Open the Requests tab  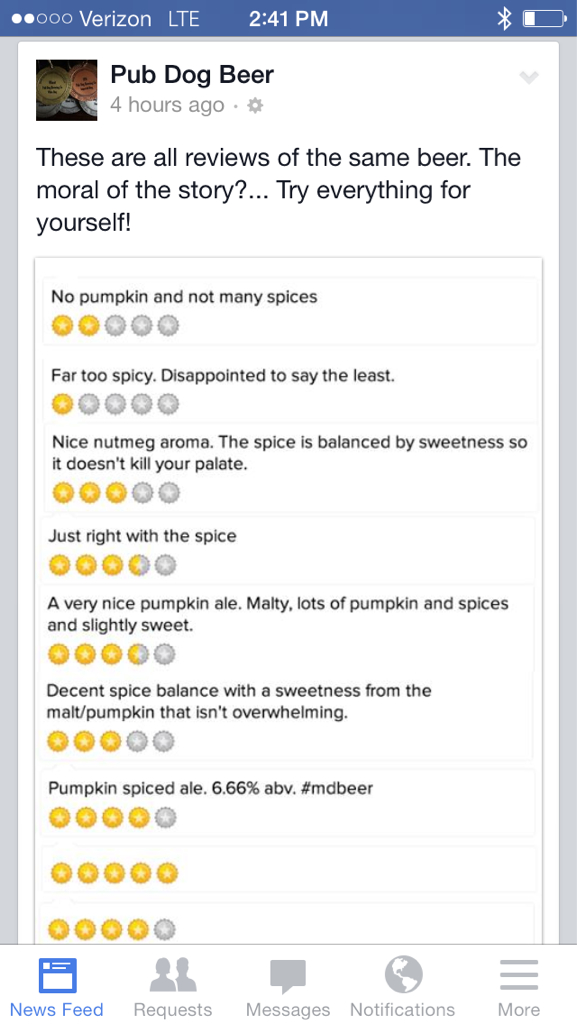172,986
